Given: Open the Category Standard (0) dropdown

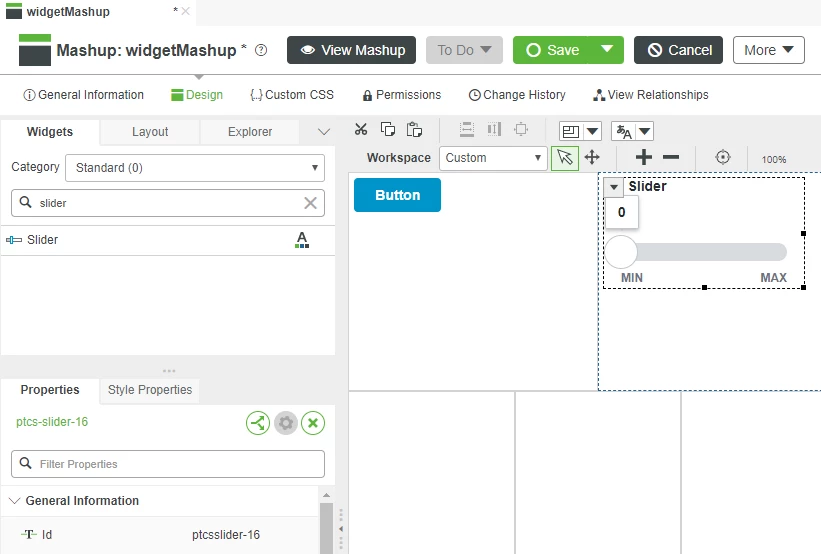Looking at the screenshot, I should (x=195, y=168).
